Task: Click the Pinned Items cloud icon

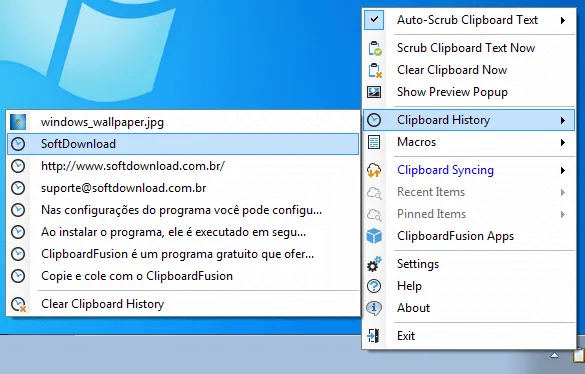Action: [374, 215]
